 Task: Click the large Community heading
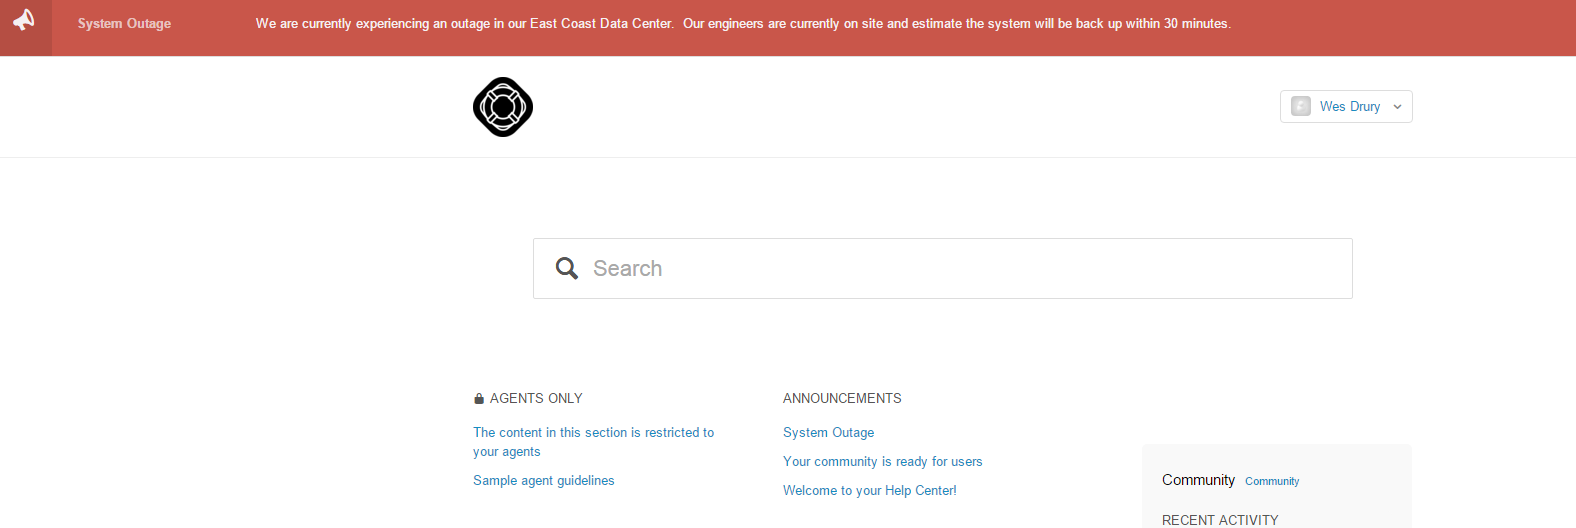1198,480
